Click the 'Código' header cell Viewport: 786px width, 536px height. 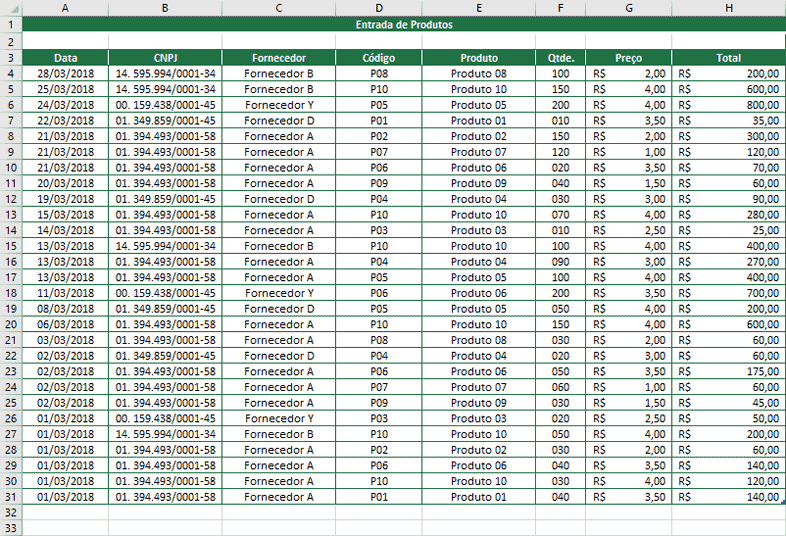click(378, 58)
